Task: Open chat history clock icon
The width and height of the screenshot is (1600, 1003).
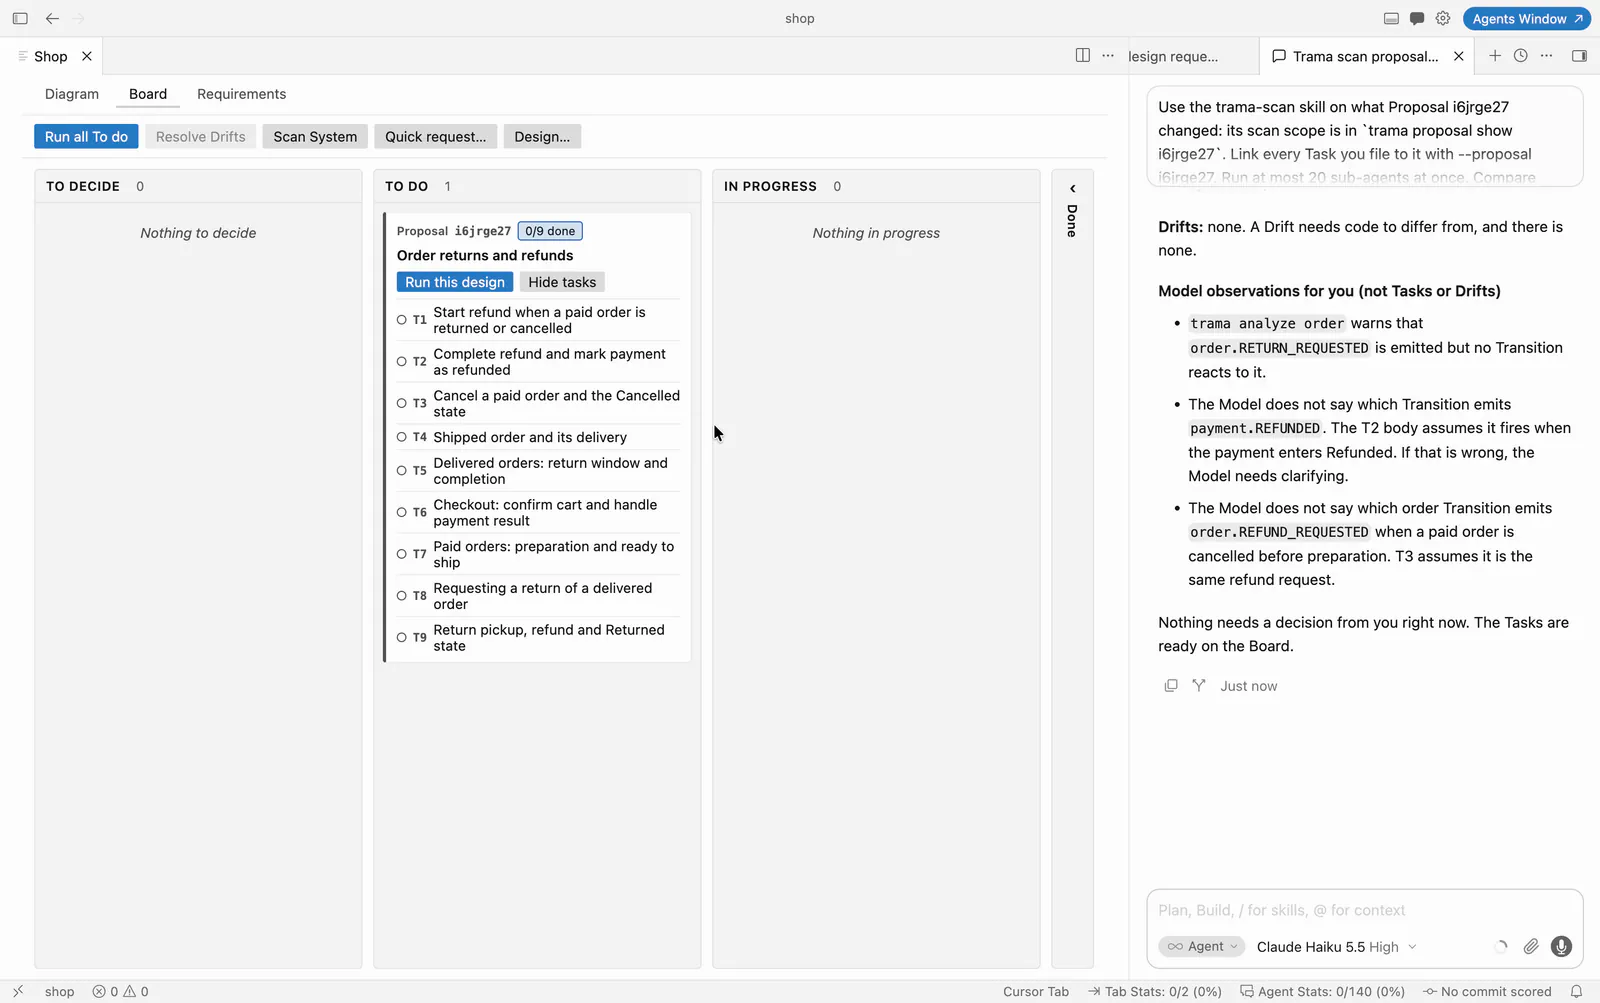Action: pyautogui.click(x=1521, y=56)
